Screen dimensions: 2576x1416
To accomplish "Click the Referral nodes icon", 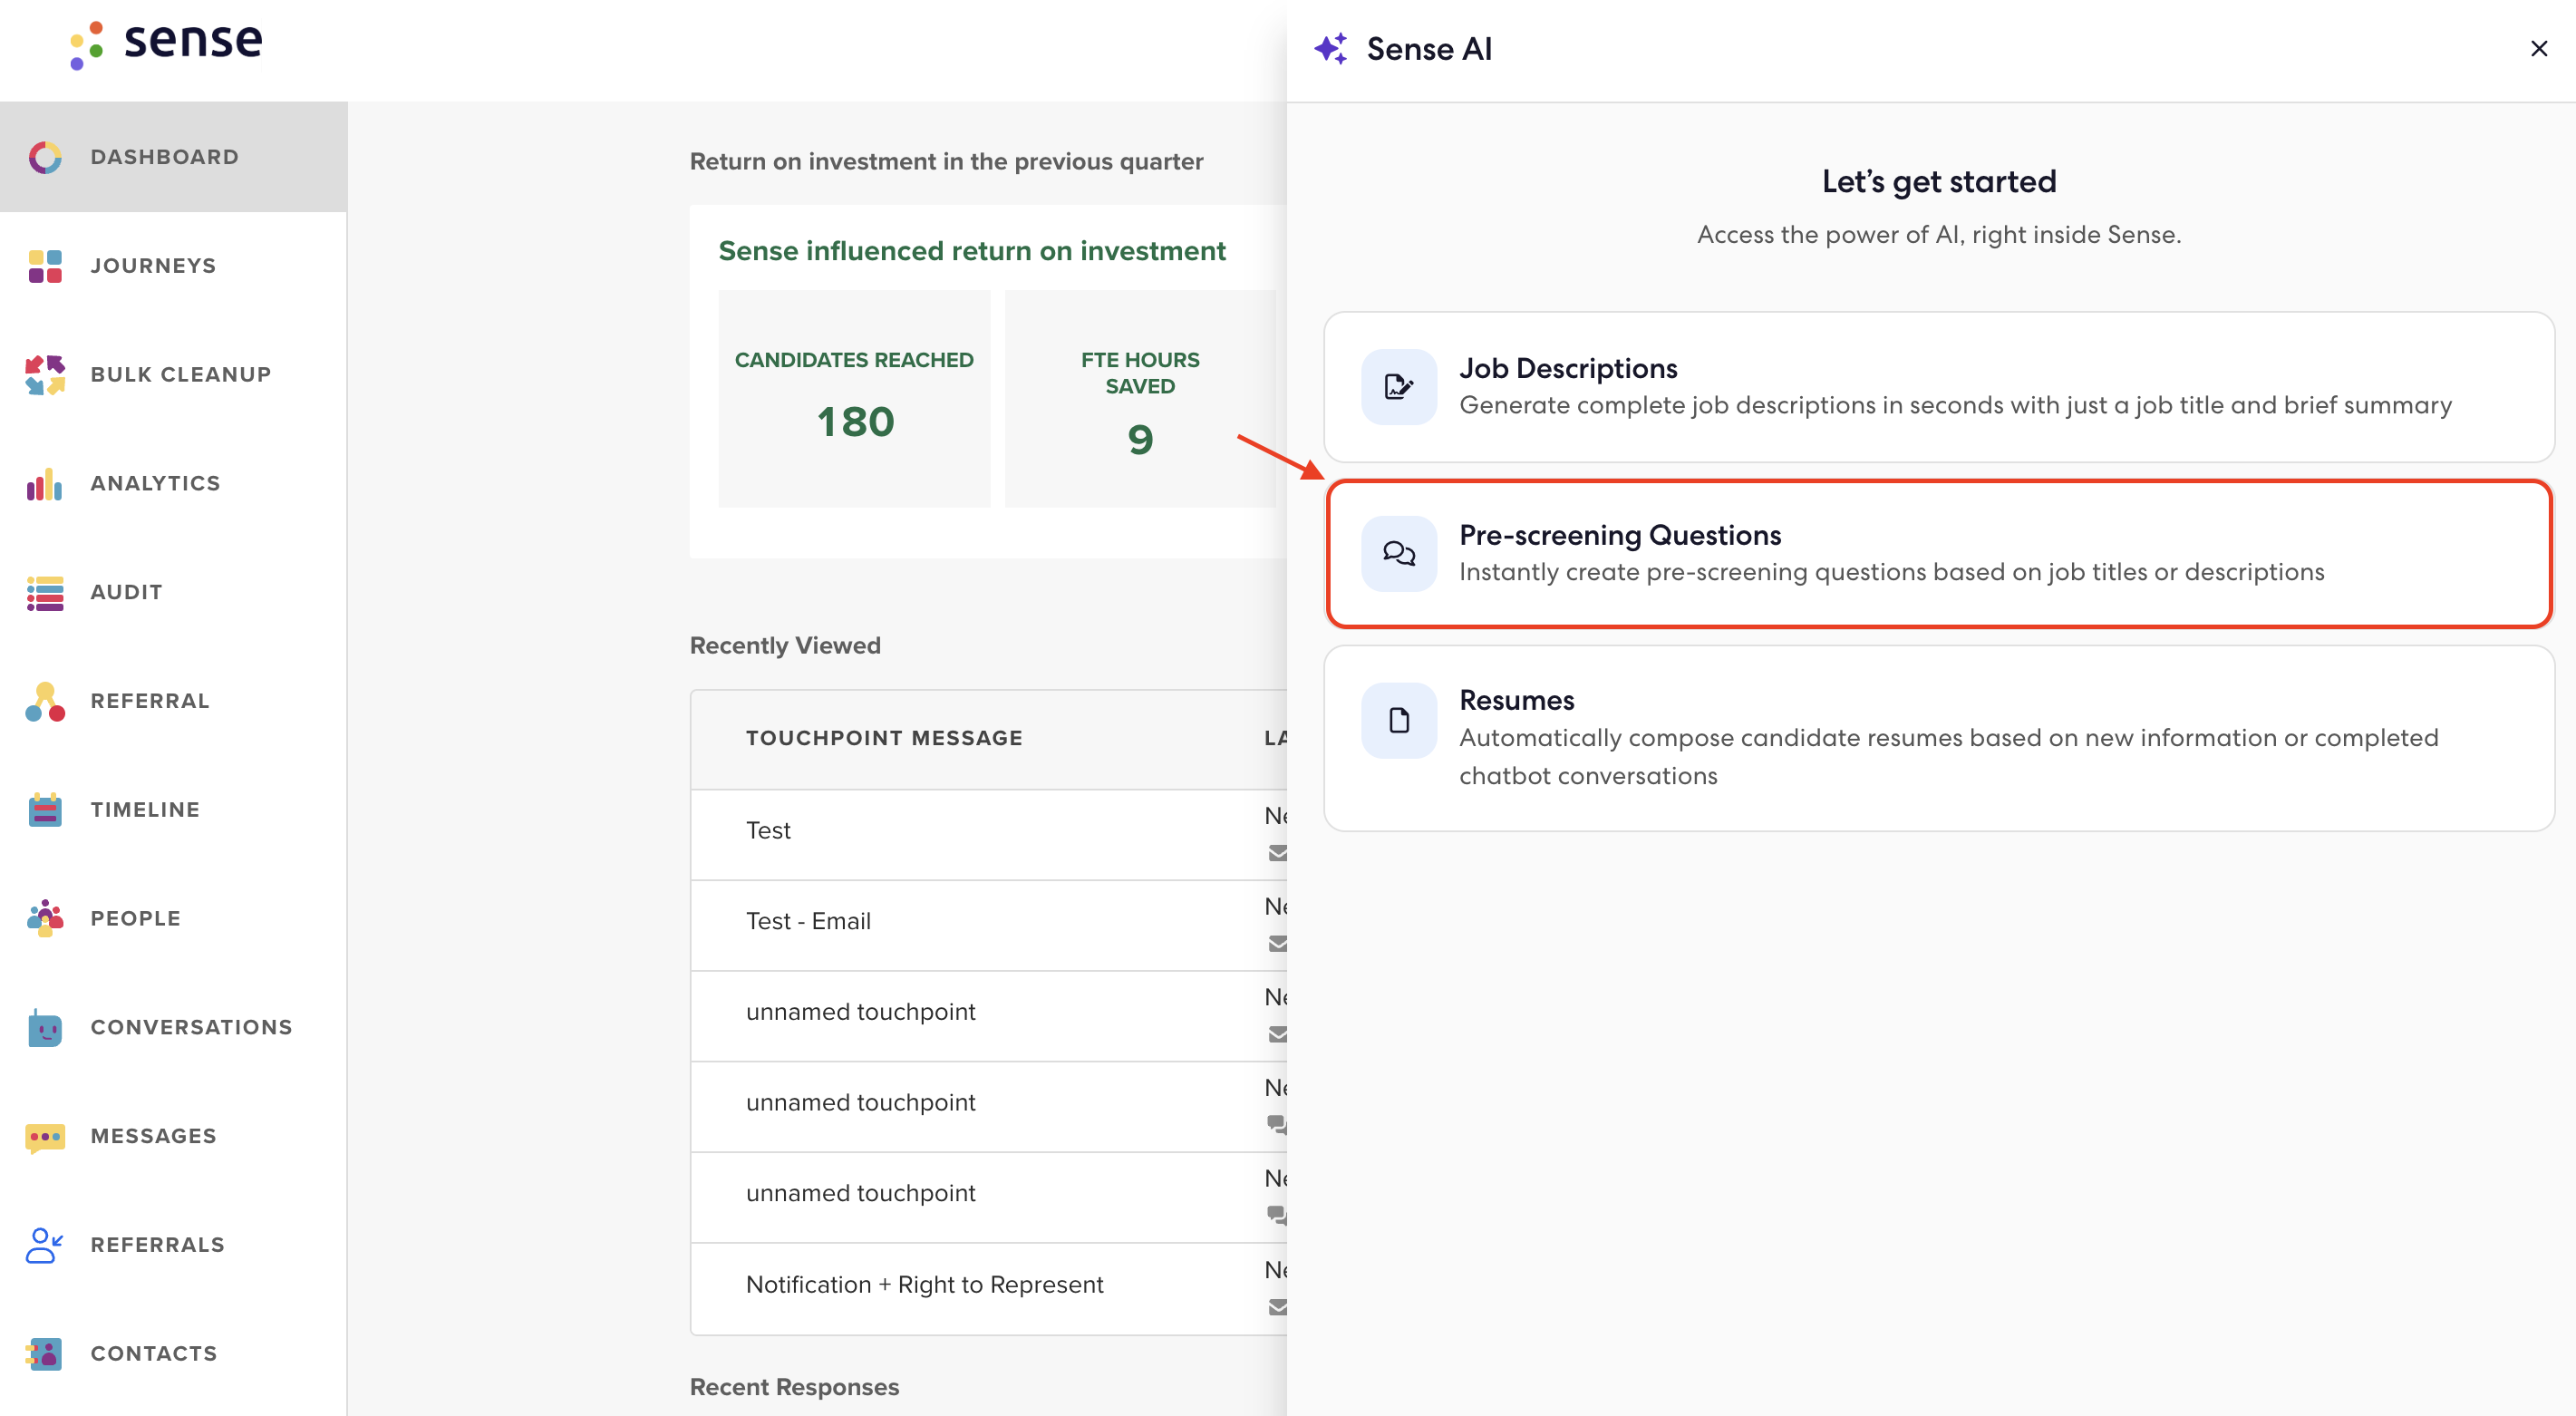I will (x=45, y=702).
